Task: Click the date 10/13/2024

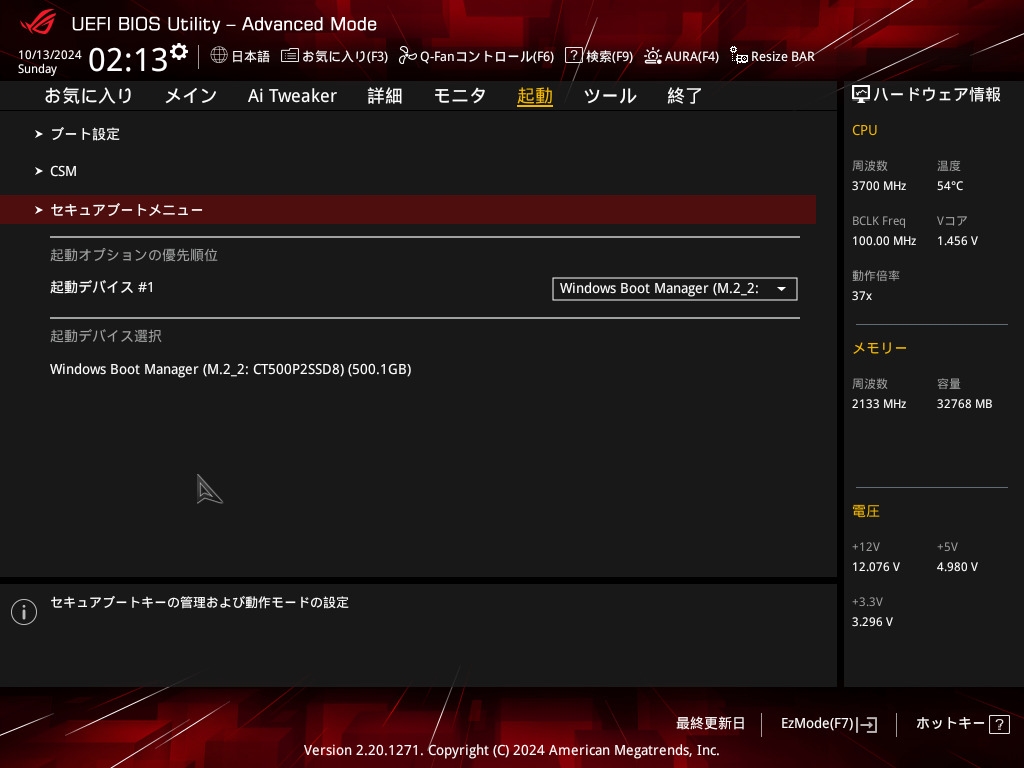Action: click(x=50, y=54)
